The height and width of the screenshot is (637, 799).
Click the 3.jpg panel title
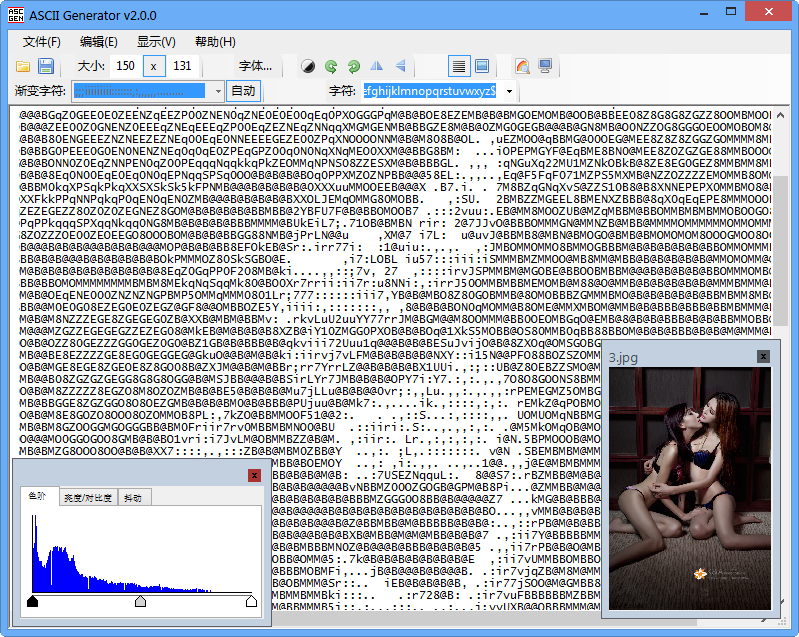click(623, 358)
